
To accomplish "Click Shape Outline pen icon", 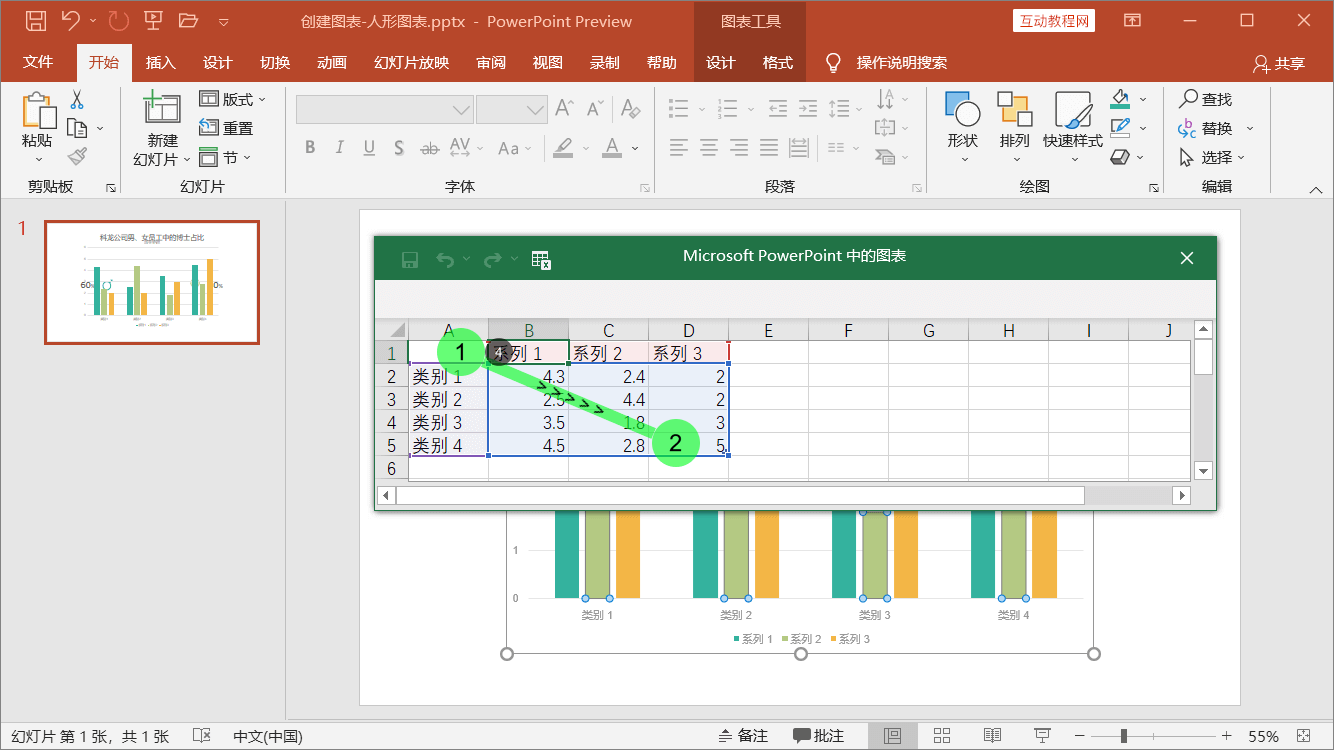I will [x=1120, y=128].
